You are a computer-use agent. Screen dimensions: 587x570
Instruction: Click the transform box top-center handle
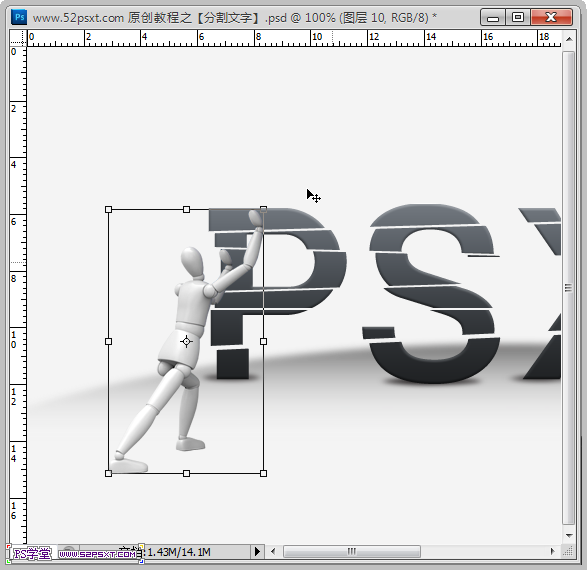tap(186, 210)
